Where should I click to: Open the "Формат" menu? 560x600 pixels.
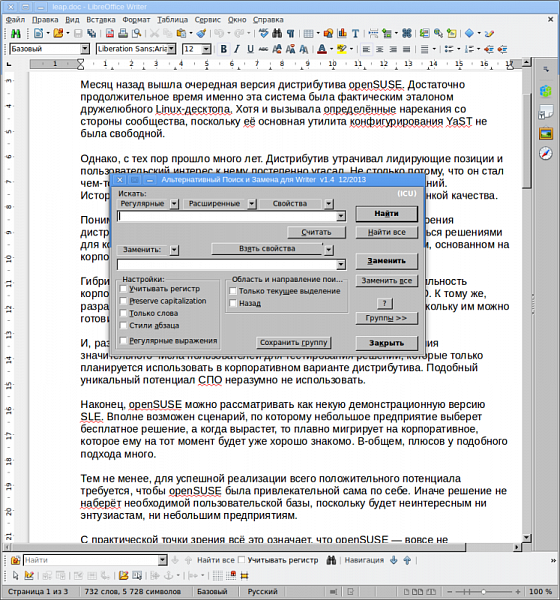(136, 20)
